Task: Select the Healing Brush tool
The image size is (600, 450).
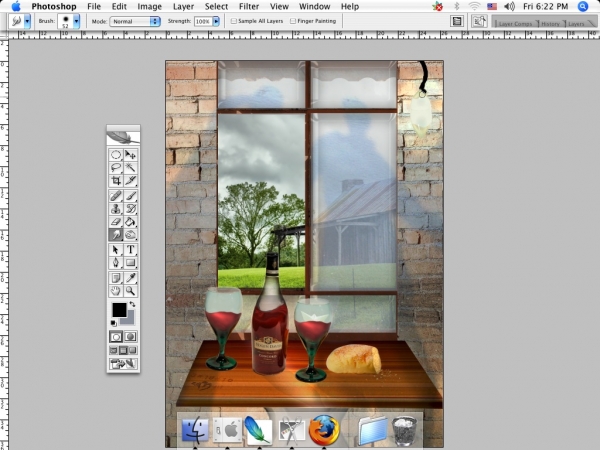Action: click(x=116, y=196)
